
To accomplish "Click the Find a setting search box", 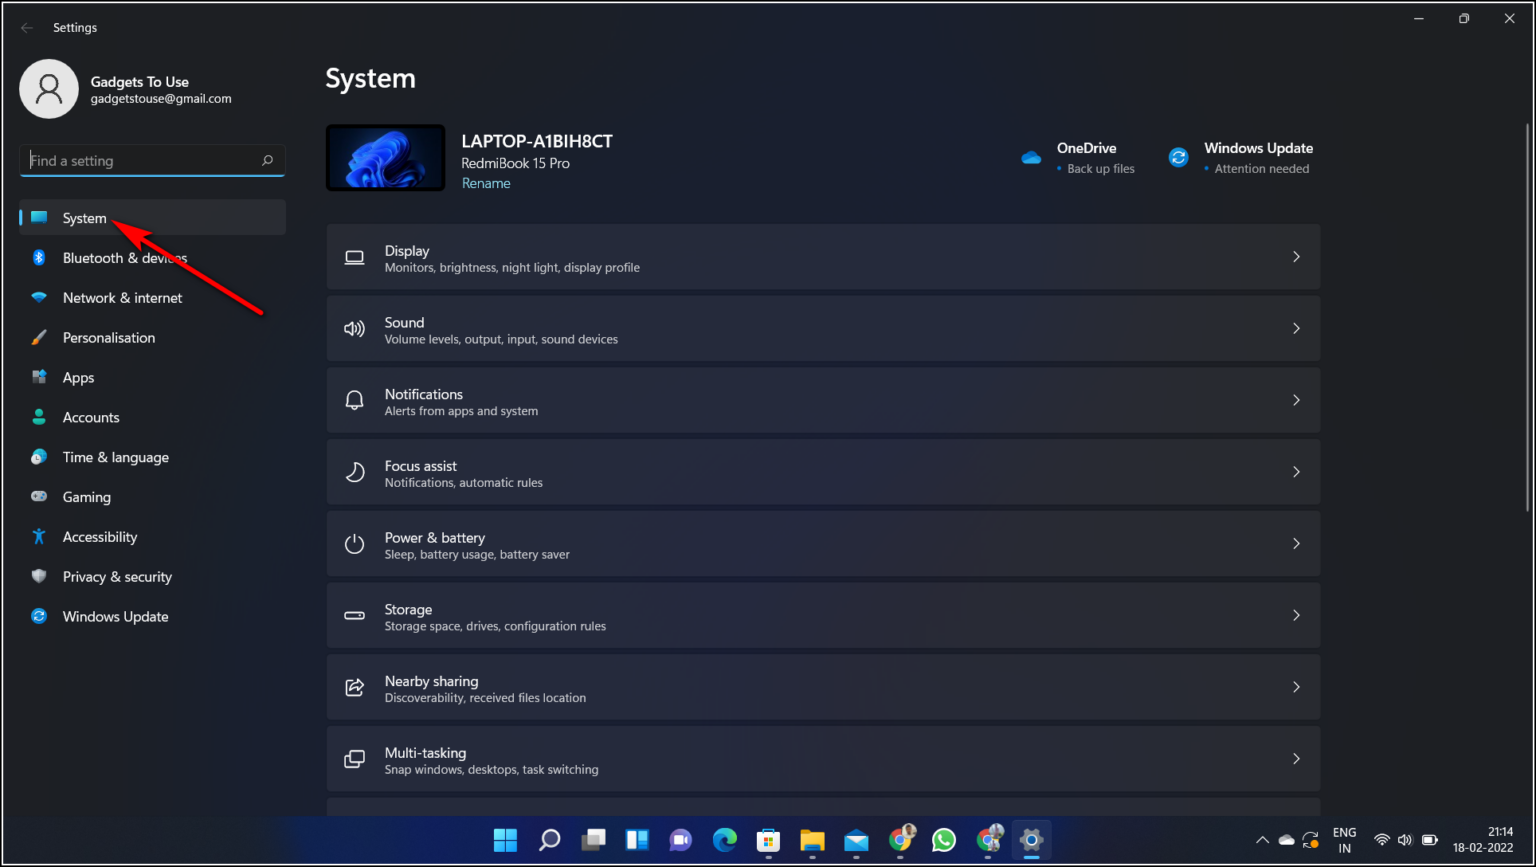I will click(x=152, y=160).
